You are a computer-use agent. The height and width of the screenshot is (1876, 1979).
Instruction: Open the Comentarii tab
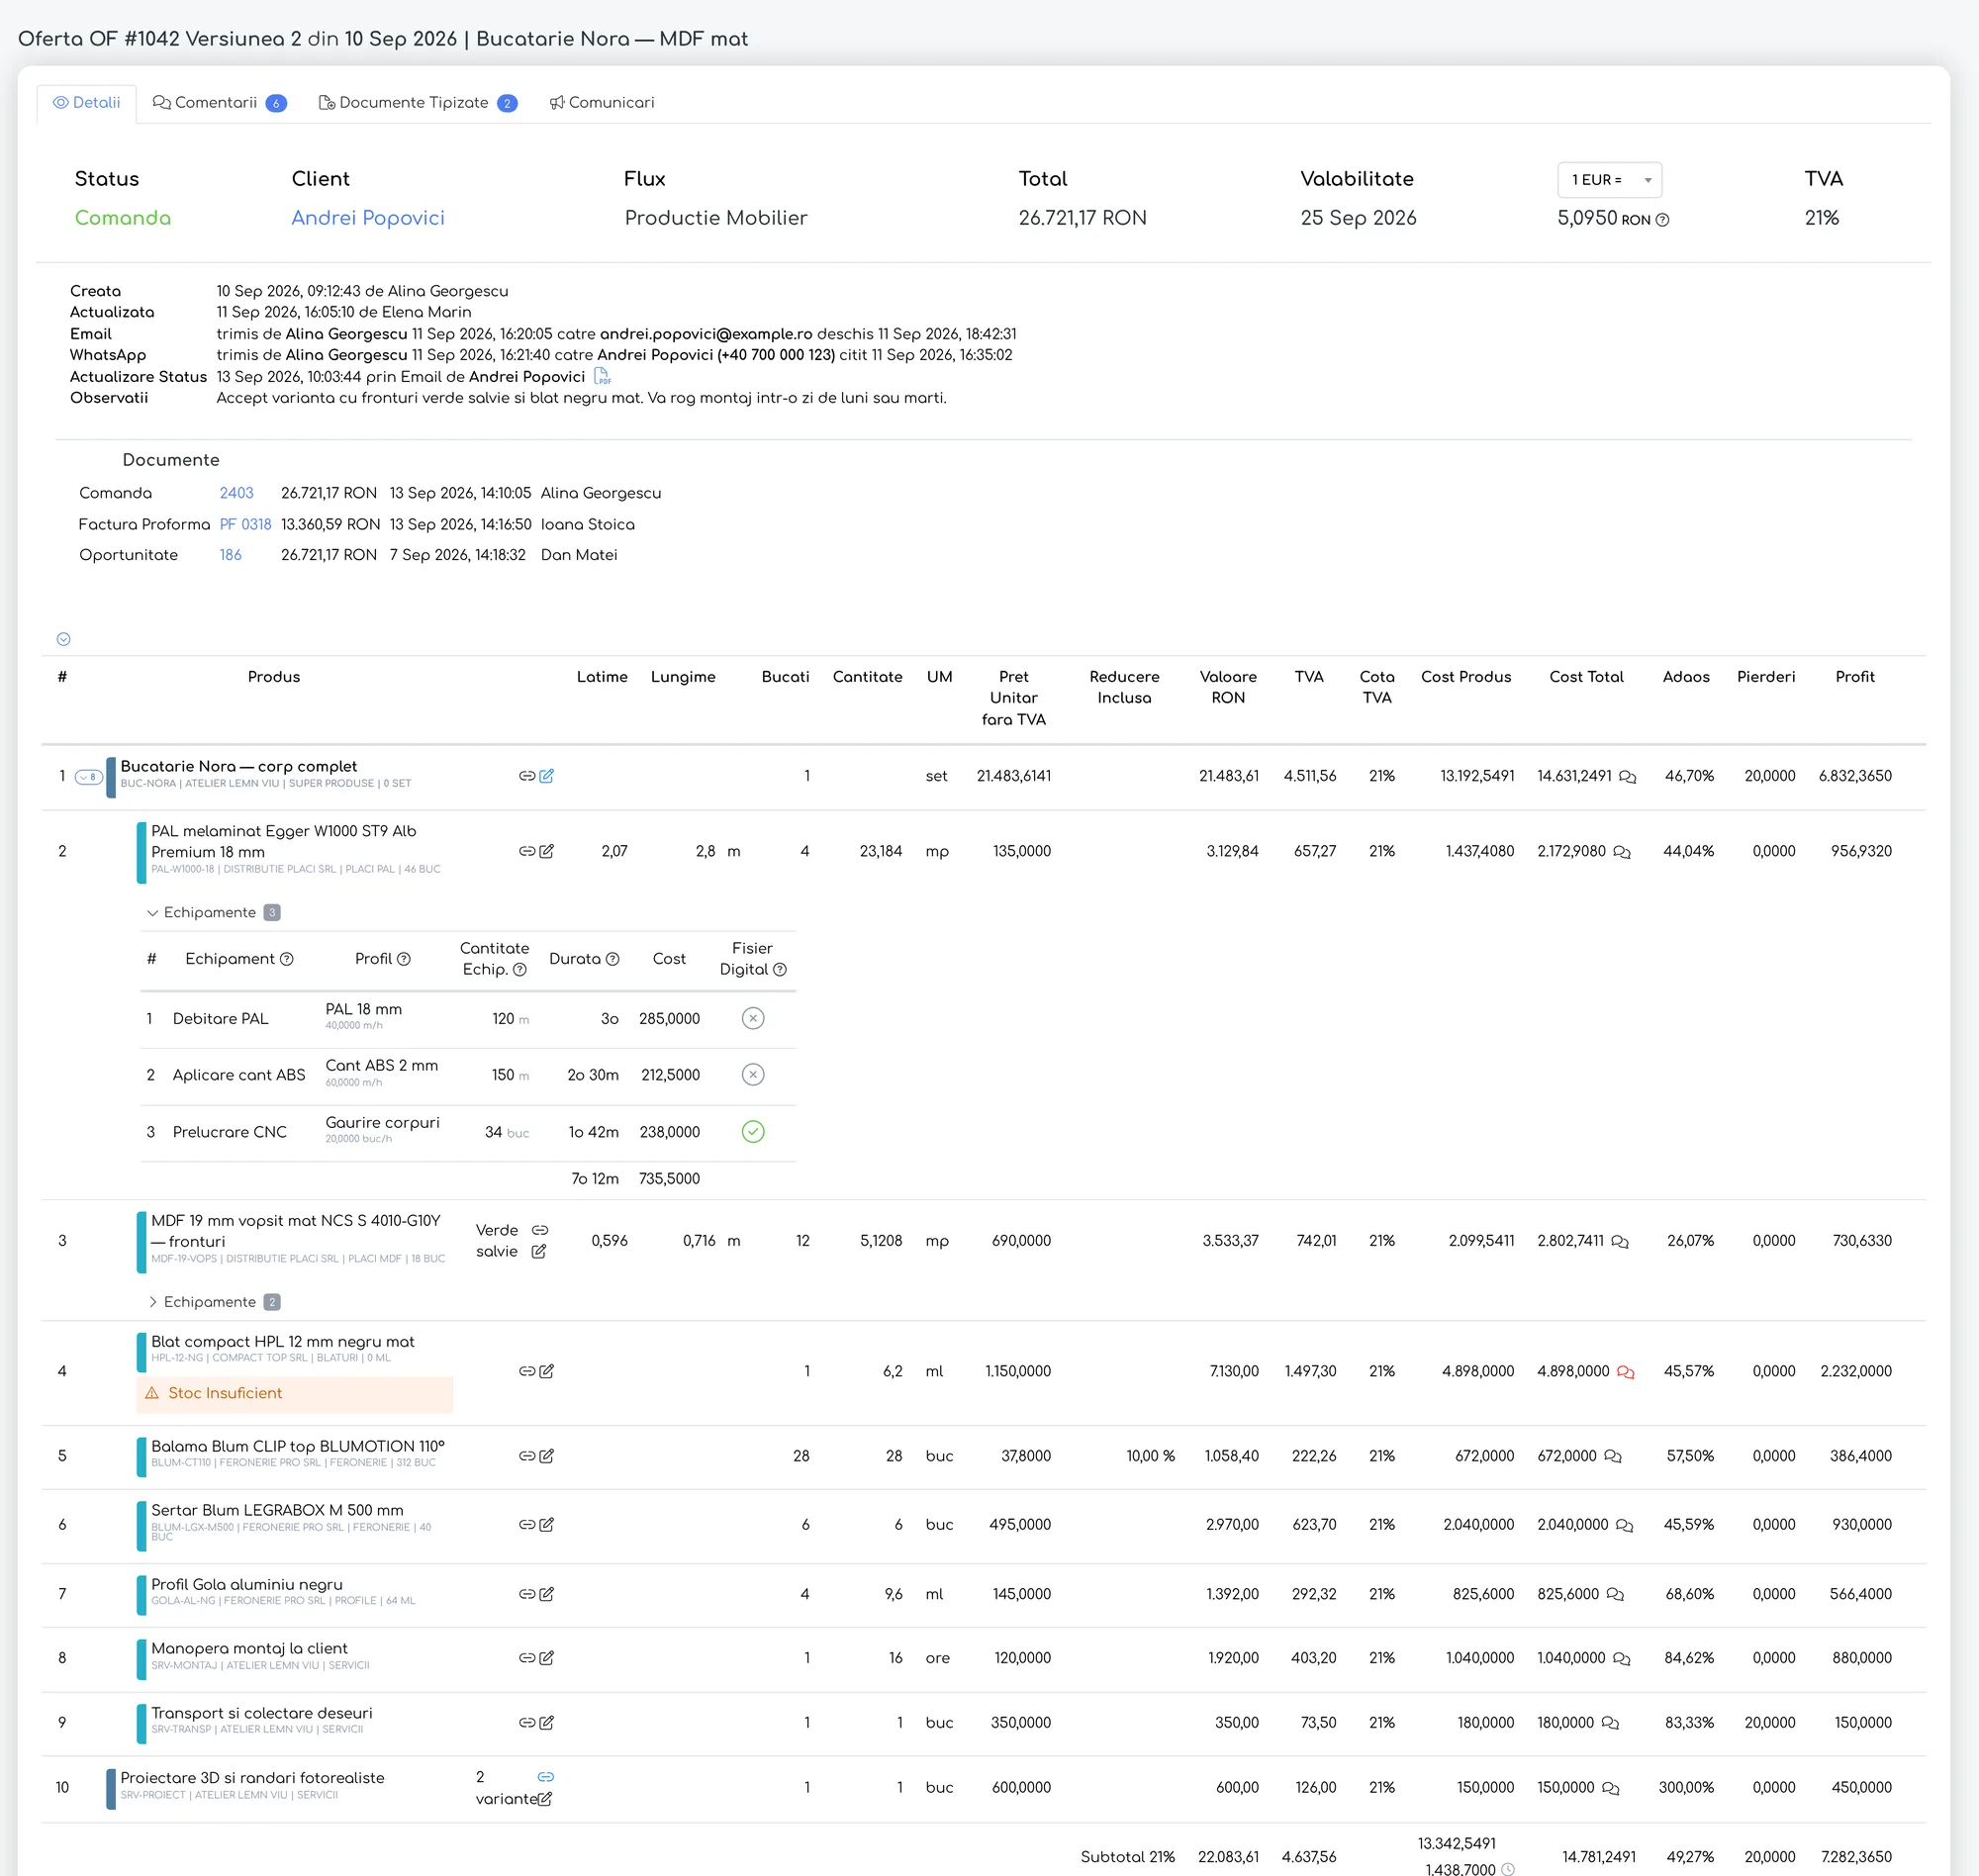point(219,103)
